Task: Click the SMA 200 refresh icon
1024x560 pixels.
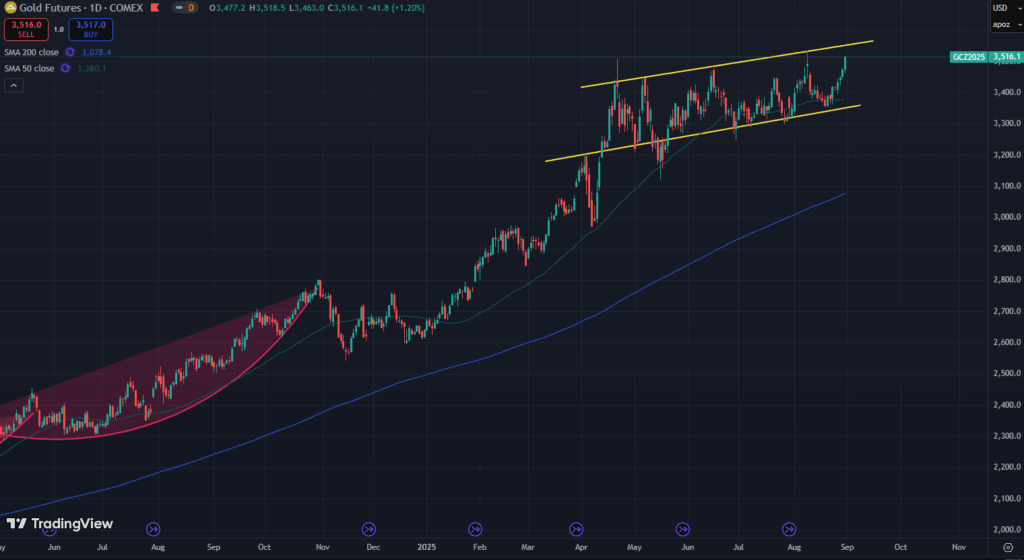Action: click(x=70, y=51)
